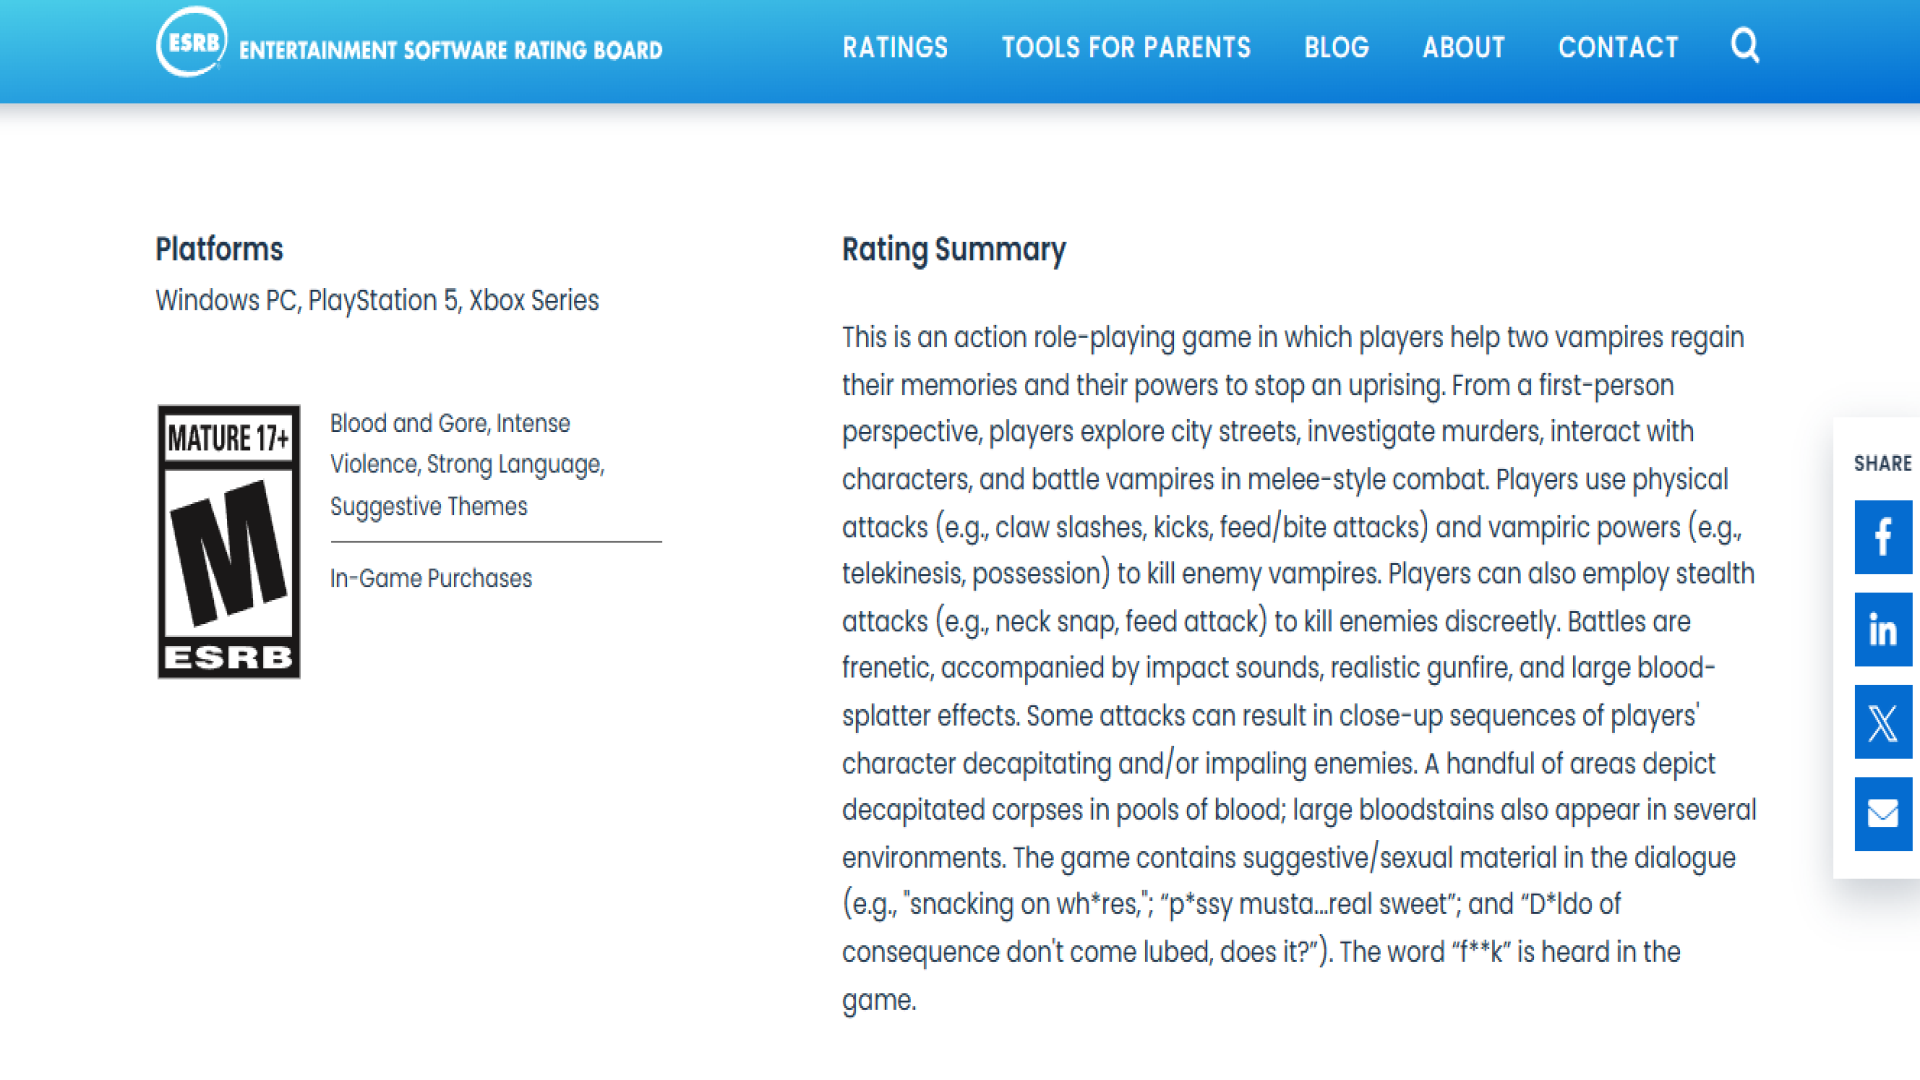
Task: Share page via LinkedIn icon
Action: coord(1882,629)
